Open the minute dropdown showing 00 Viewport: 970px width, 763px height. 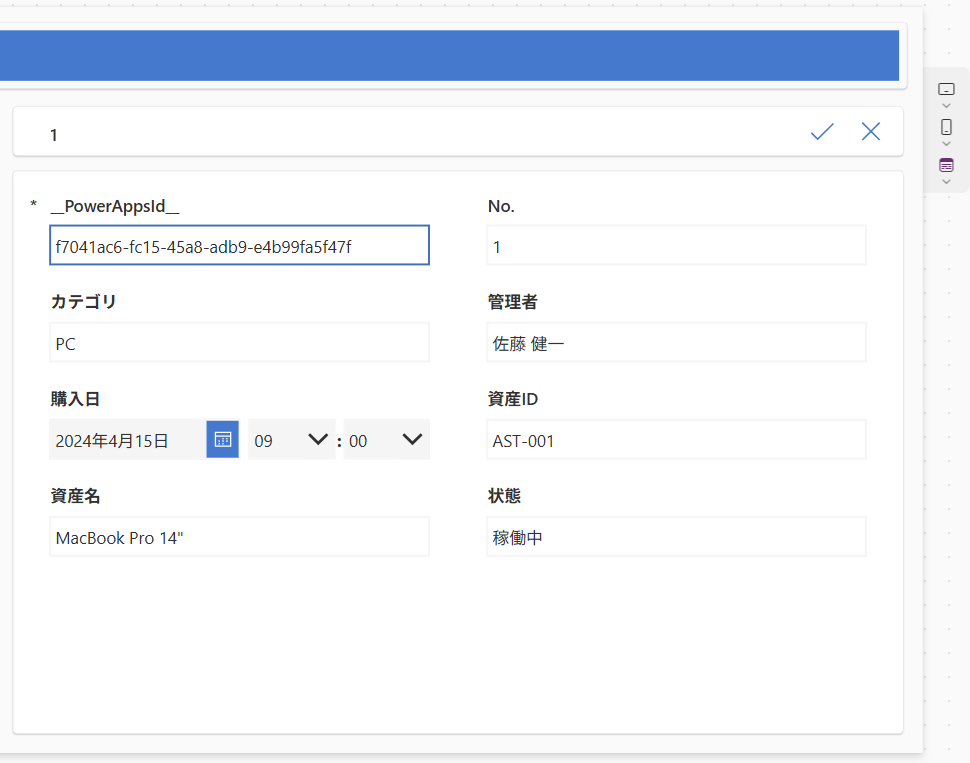pyautogui.click(x=386, y=440)
